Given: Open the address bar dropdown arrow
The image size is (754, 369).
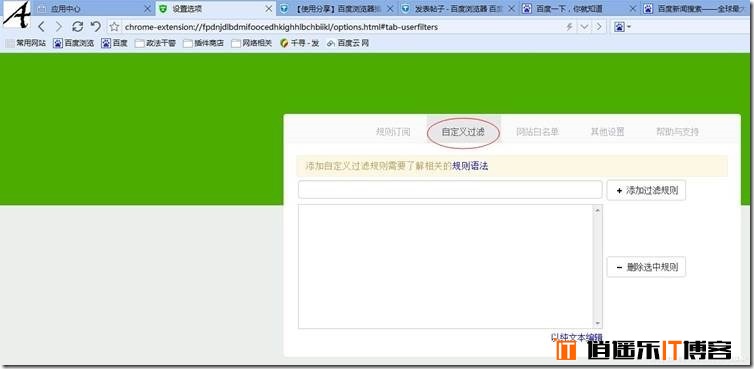Looking at the screenshot, I should [584, 27].
